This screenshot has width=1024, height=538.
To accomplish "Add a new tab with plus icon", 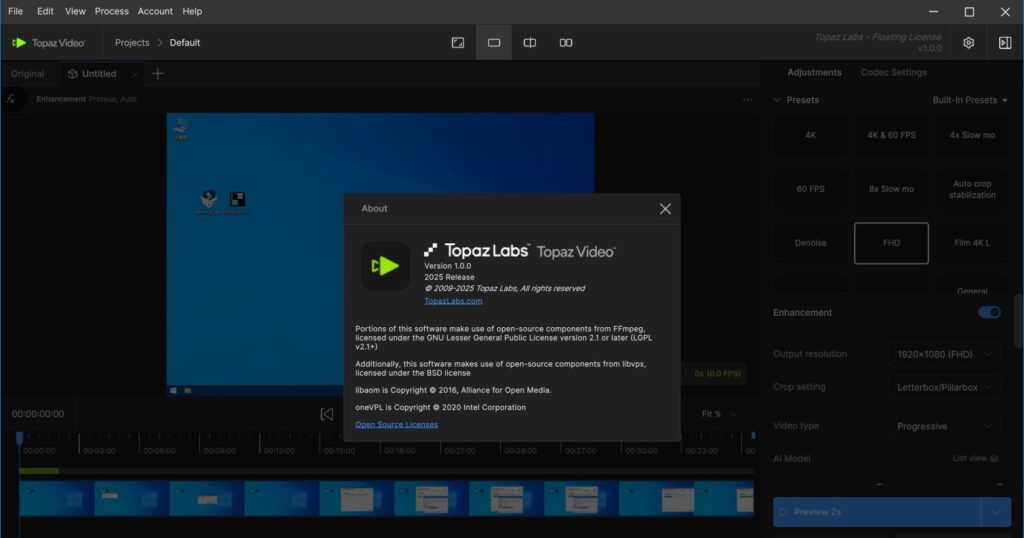I will [x=157, y=74].
